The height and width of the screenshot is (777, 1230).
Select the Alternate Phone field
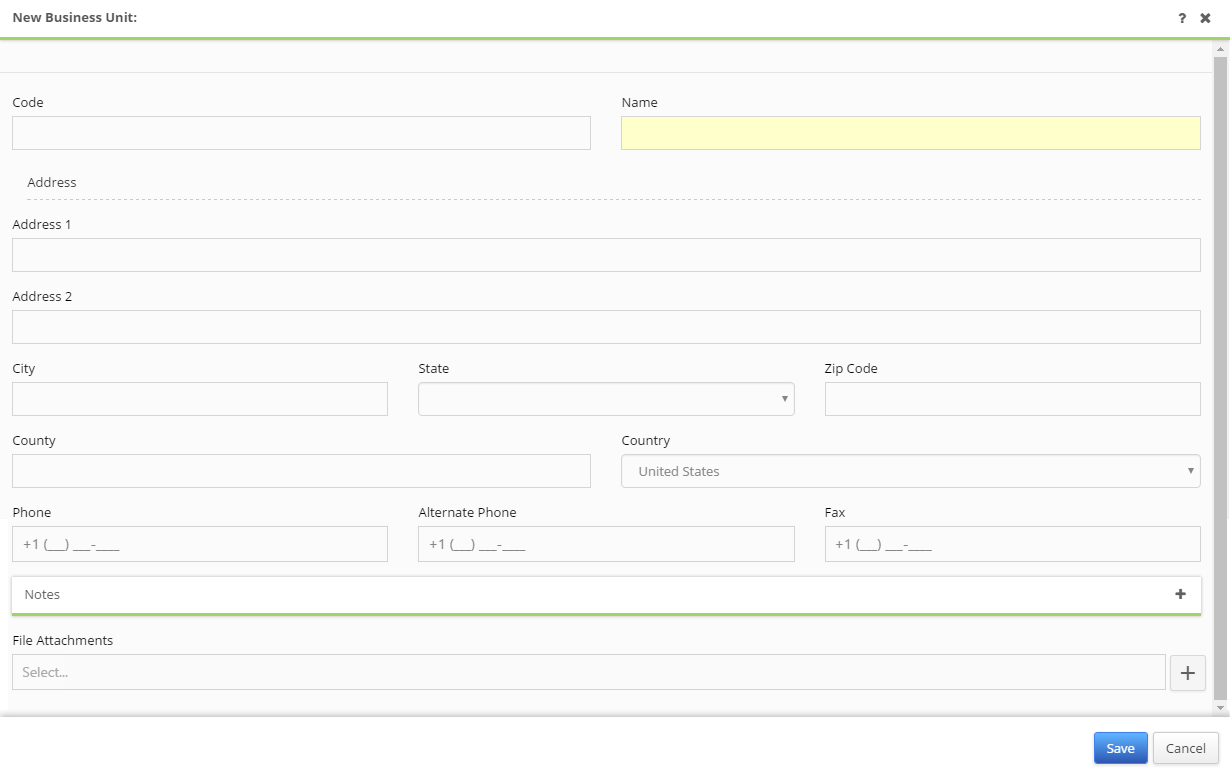pyautogui.click(x=606, y=544)
